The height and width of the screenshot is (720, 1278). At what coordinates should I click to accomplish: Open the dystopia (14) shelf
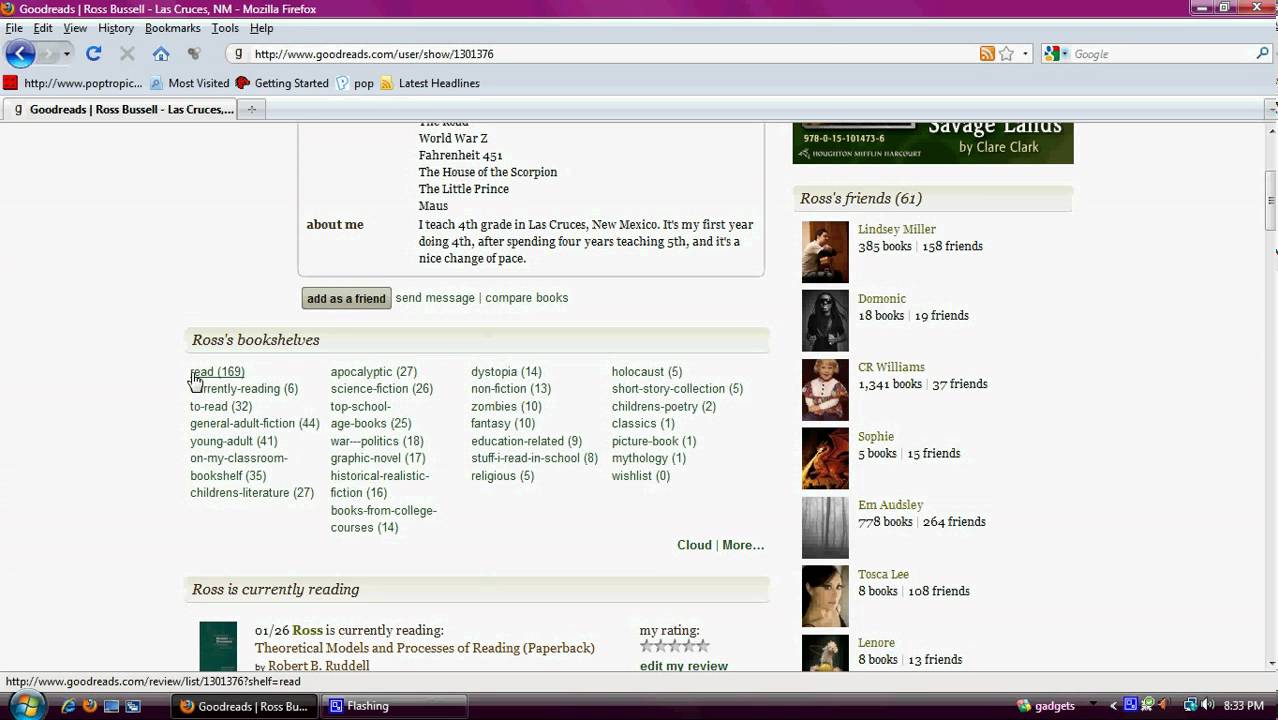coord(506,372)
